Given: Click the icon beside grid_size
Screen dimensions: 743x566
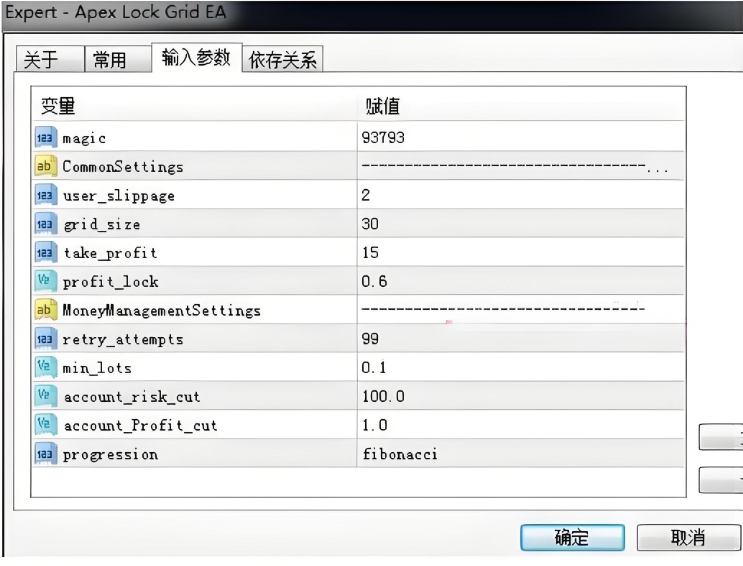Looking at the screenshot, I should pos(46,224).
